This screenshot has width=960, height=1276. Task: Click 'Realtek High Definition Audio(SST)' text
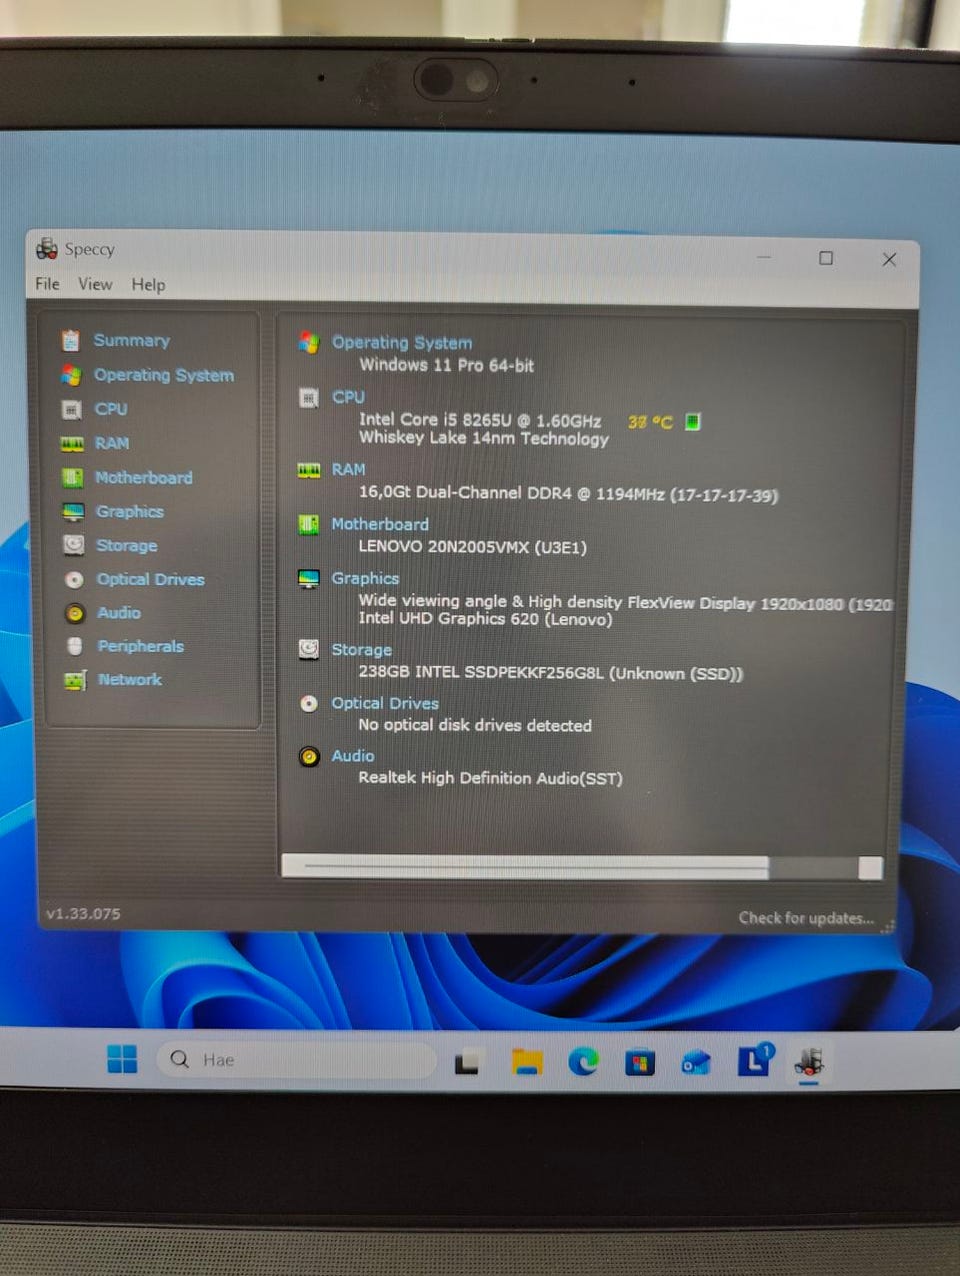tap(490, 778)
